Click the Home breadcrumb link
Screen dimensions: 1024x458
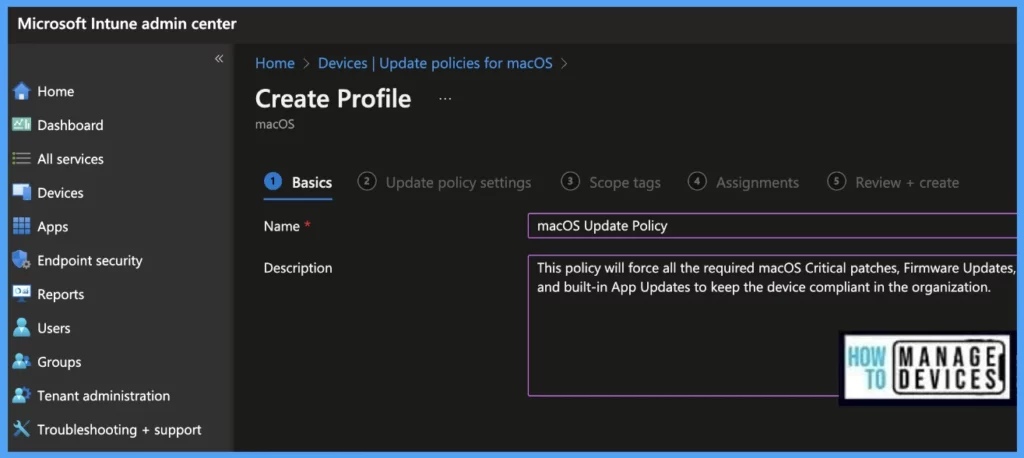(274, 63)
